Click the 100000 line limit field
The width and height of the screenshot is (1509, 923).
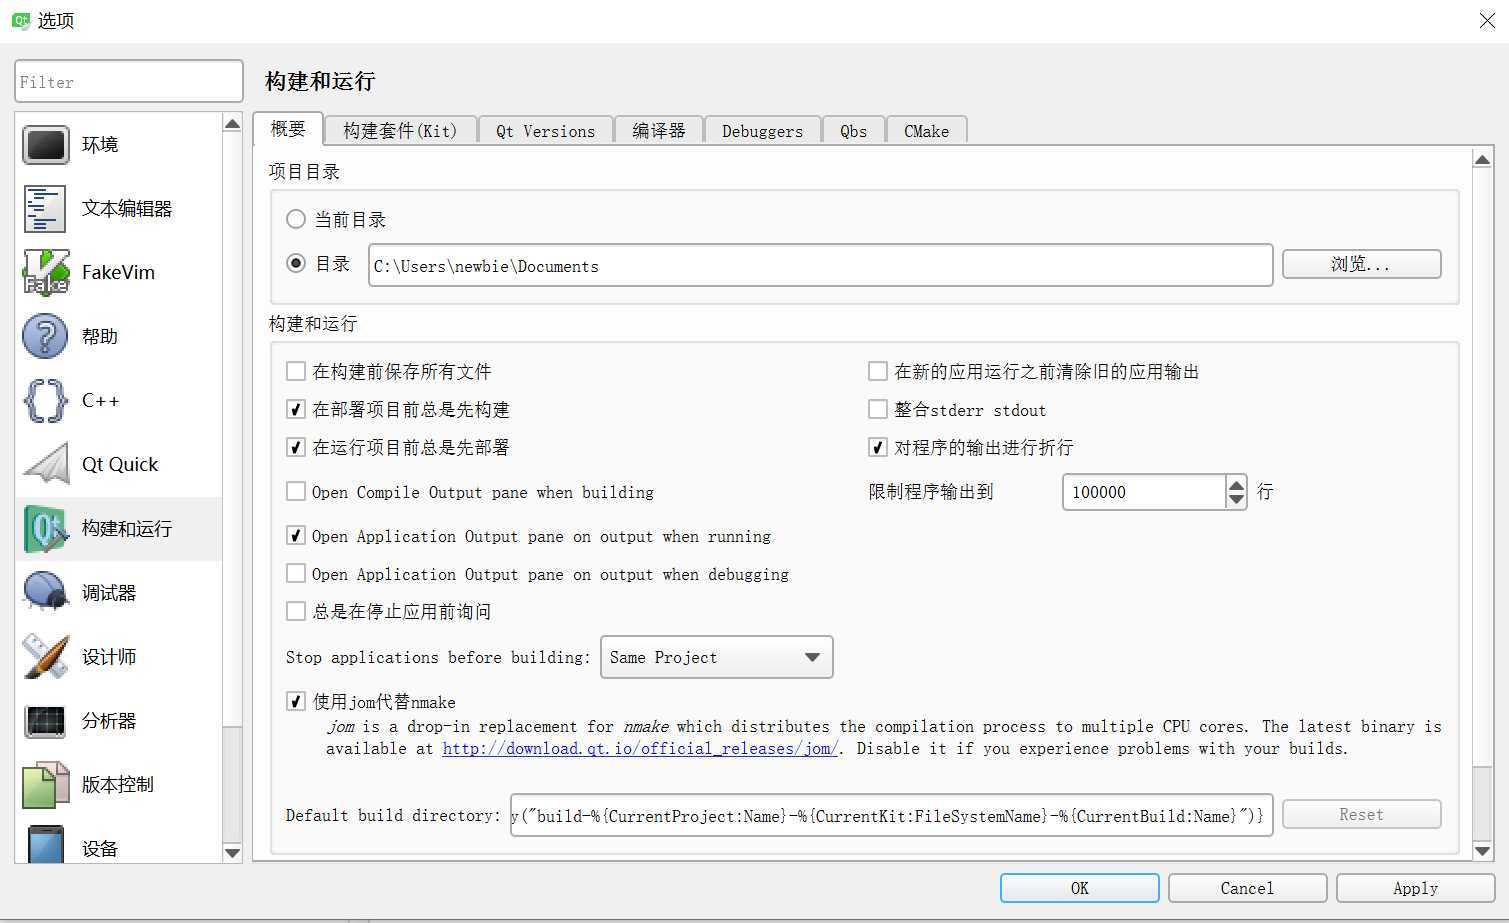point(1144,492)
